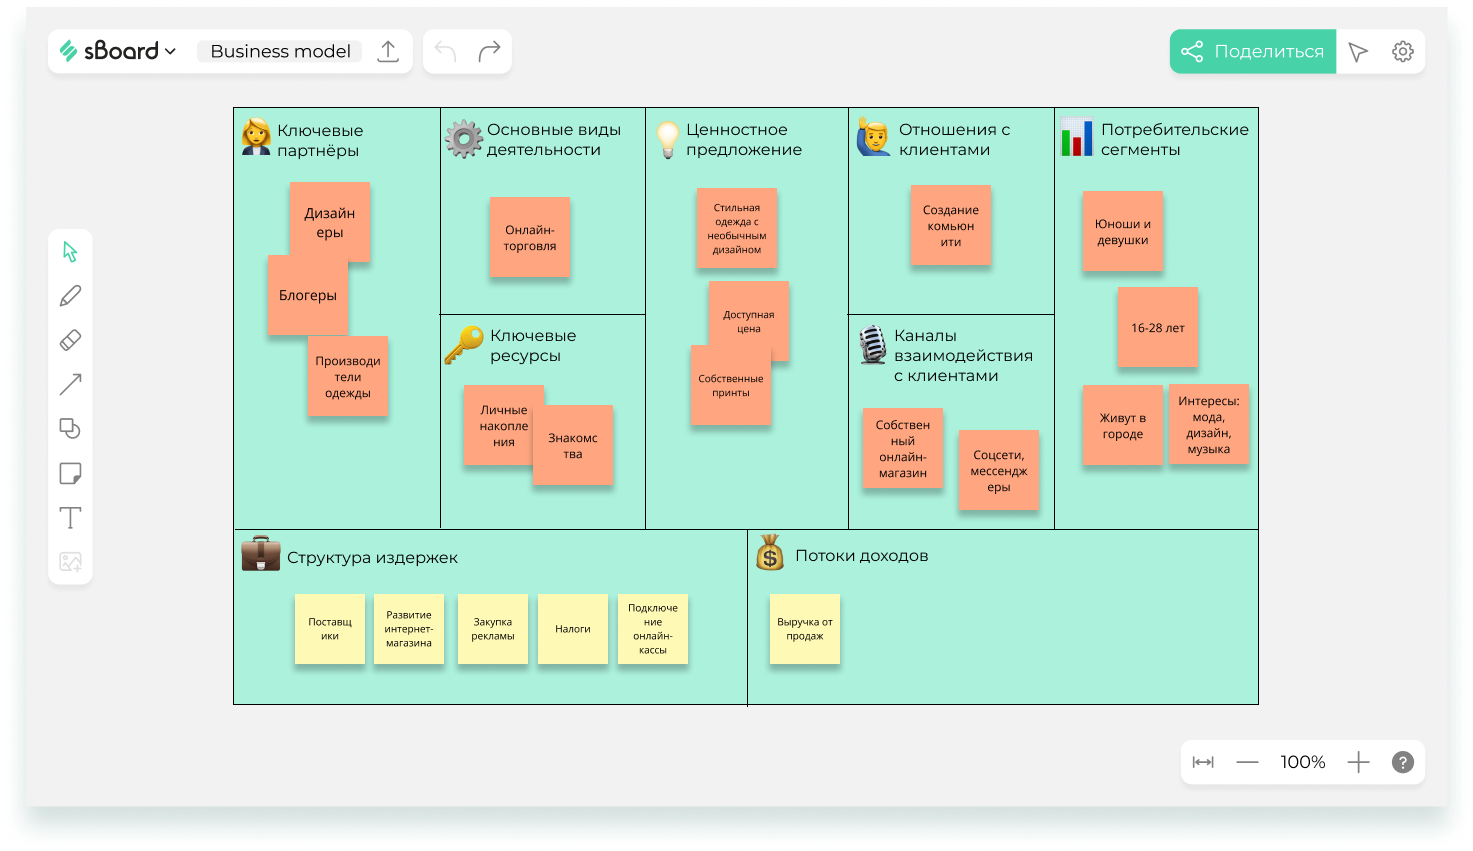Screen dimensions: 1473x851
Task: Click the money bag icon by Потоки доходов
Action: [770, 552]
